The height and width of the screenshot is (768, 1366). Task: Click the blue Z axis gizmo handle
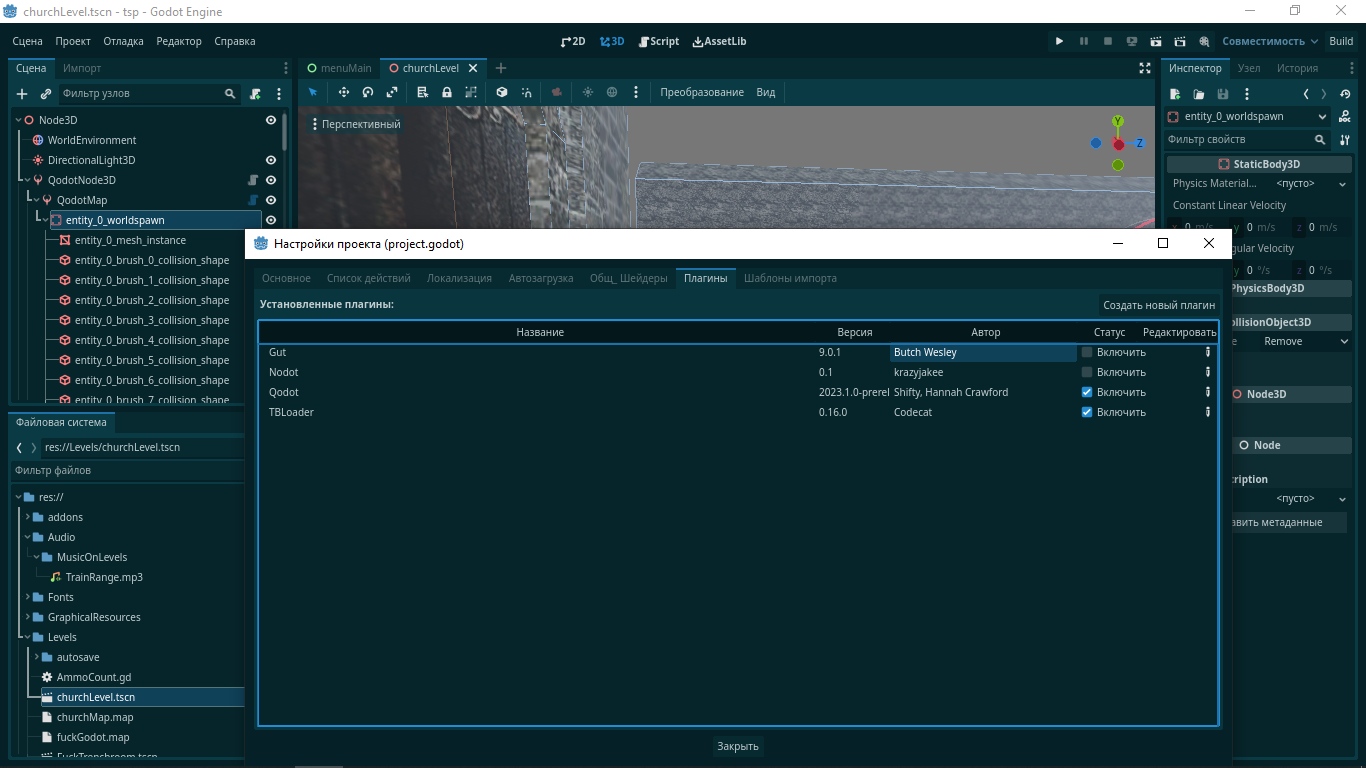[x=1139, y=143]
